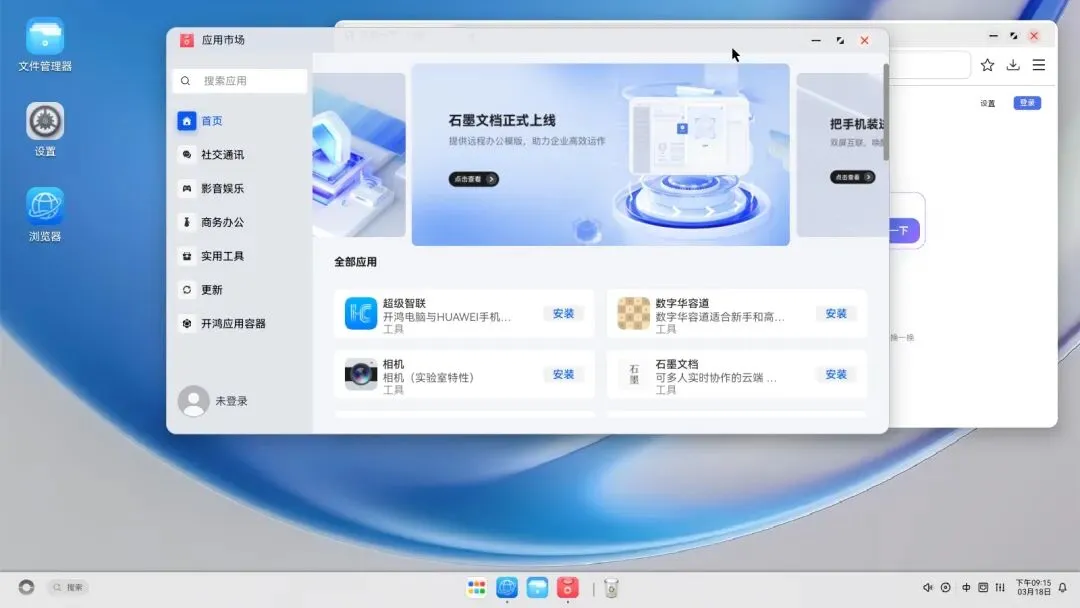Open the 石墨文档正式上线 banner

coord(601,154)
